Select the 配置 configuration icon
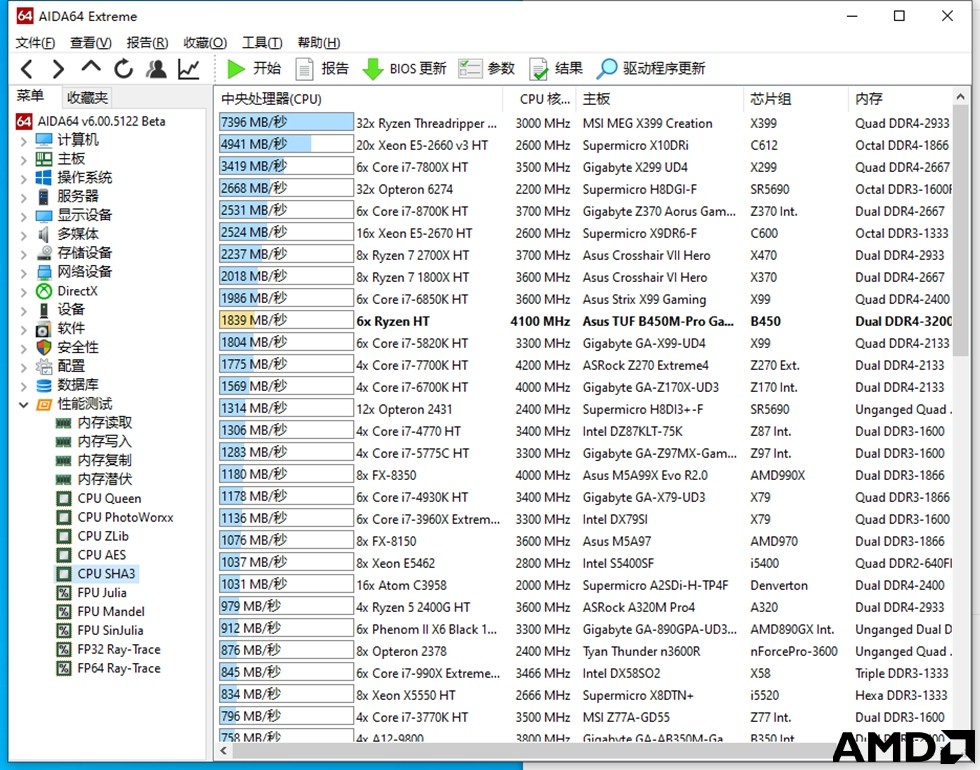 44,366
